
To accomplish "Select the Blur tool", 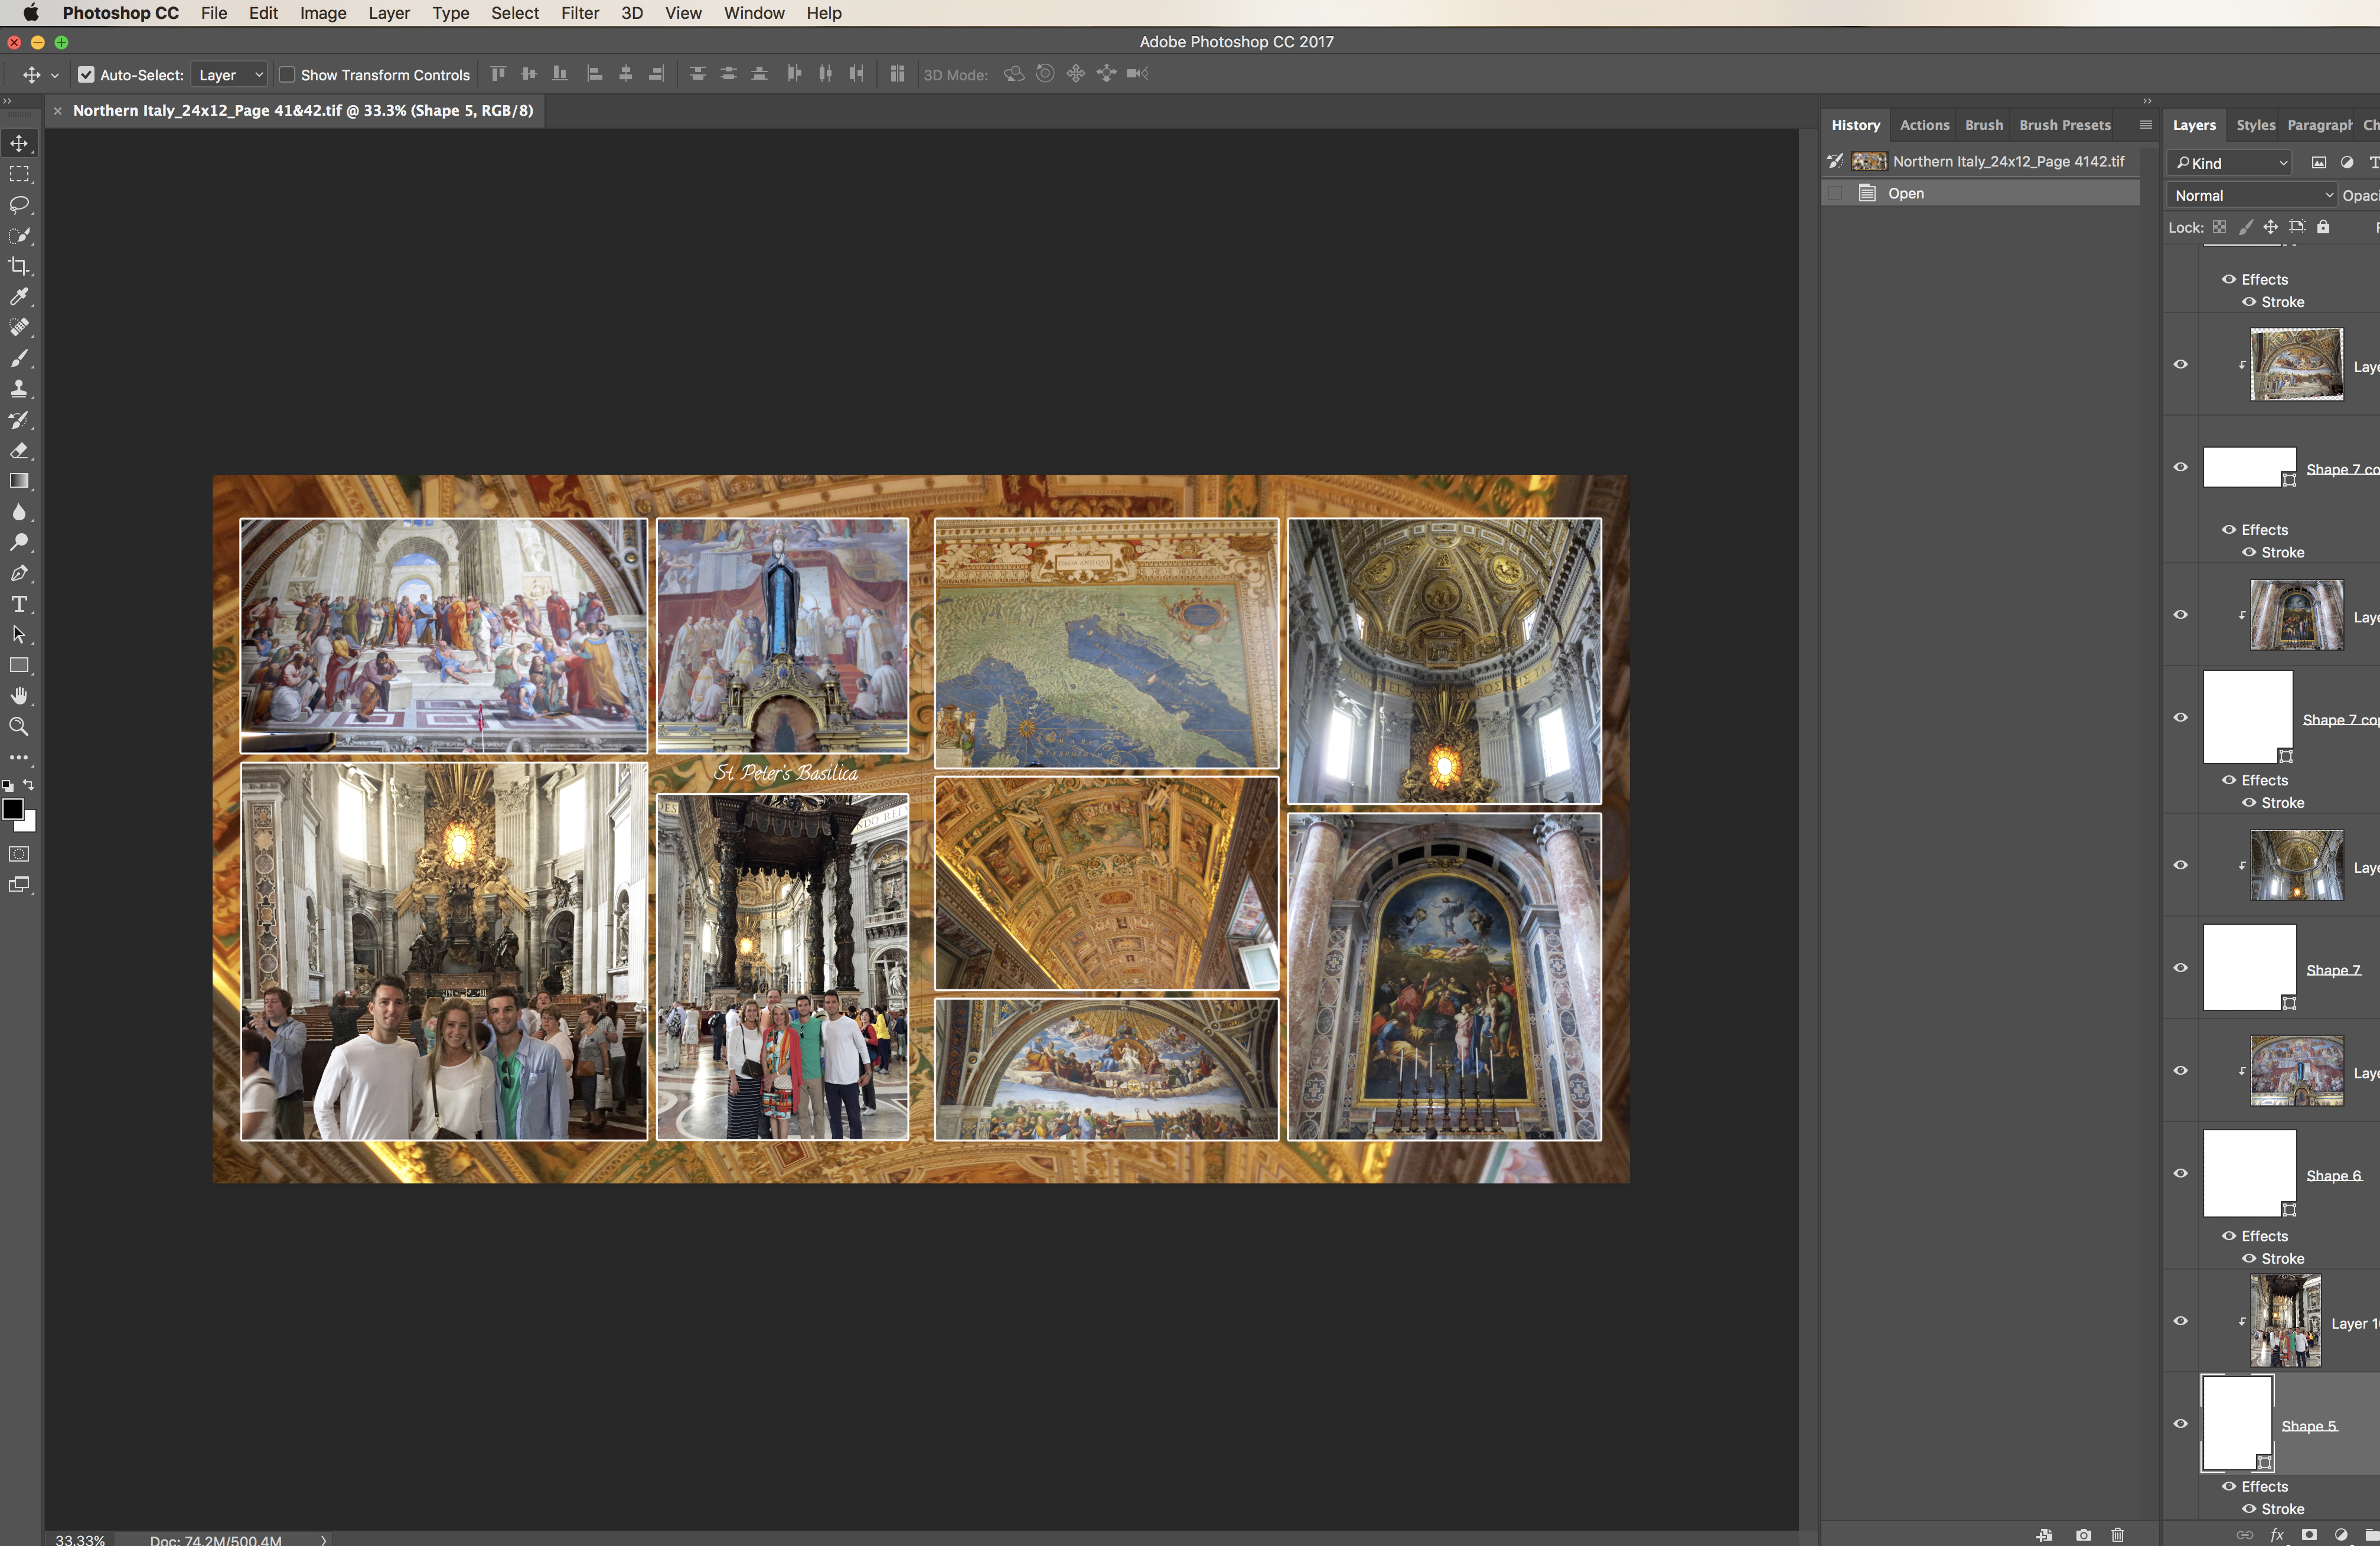I will coord(19,512).
